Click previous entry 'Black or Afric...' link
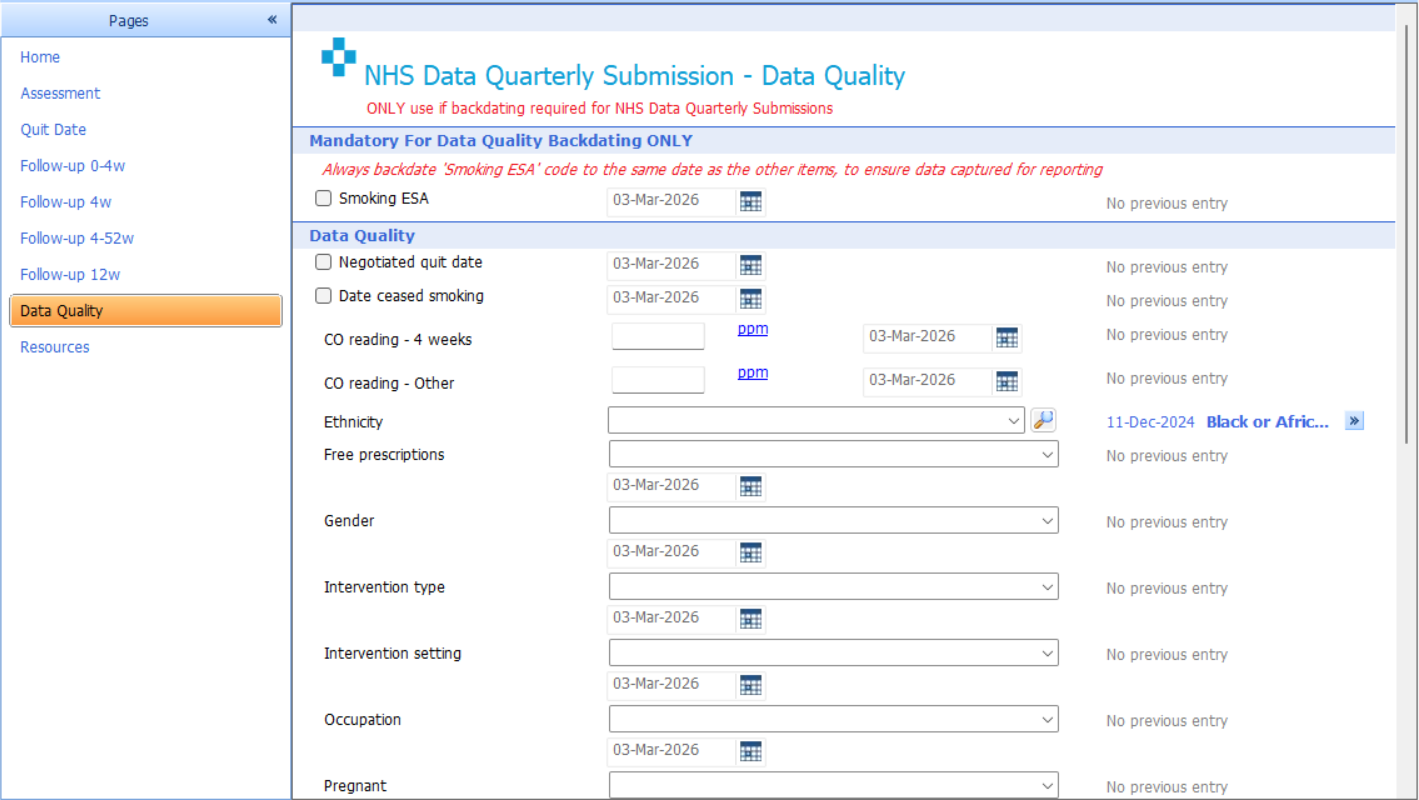Screen dimensions: 1419x800 1268,422
